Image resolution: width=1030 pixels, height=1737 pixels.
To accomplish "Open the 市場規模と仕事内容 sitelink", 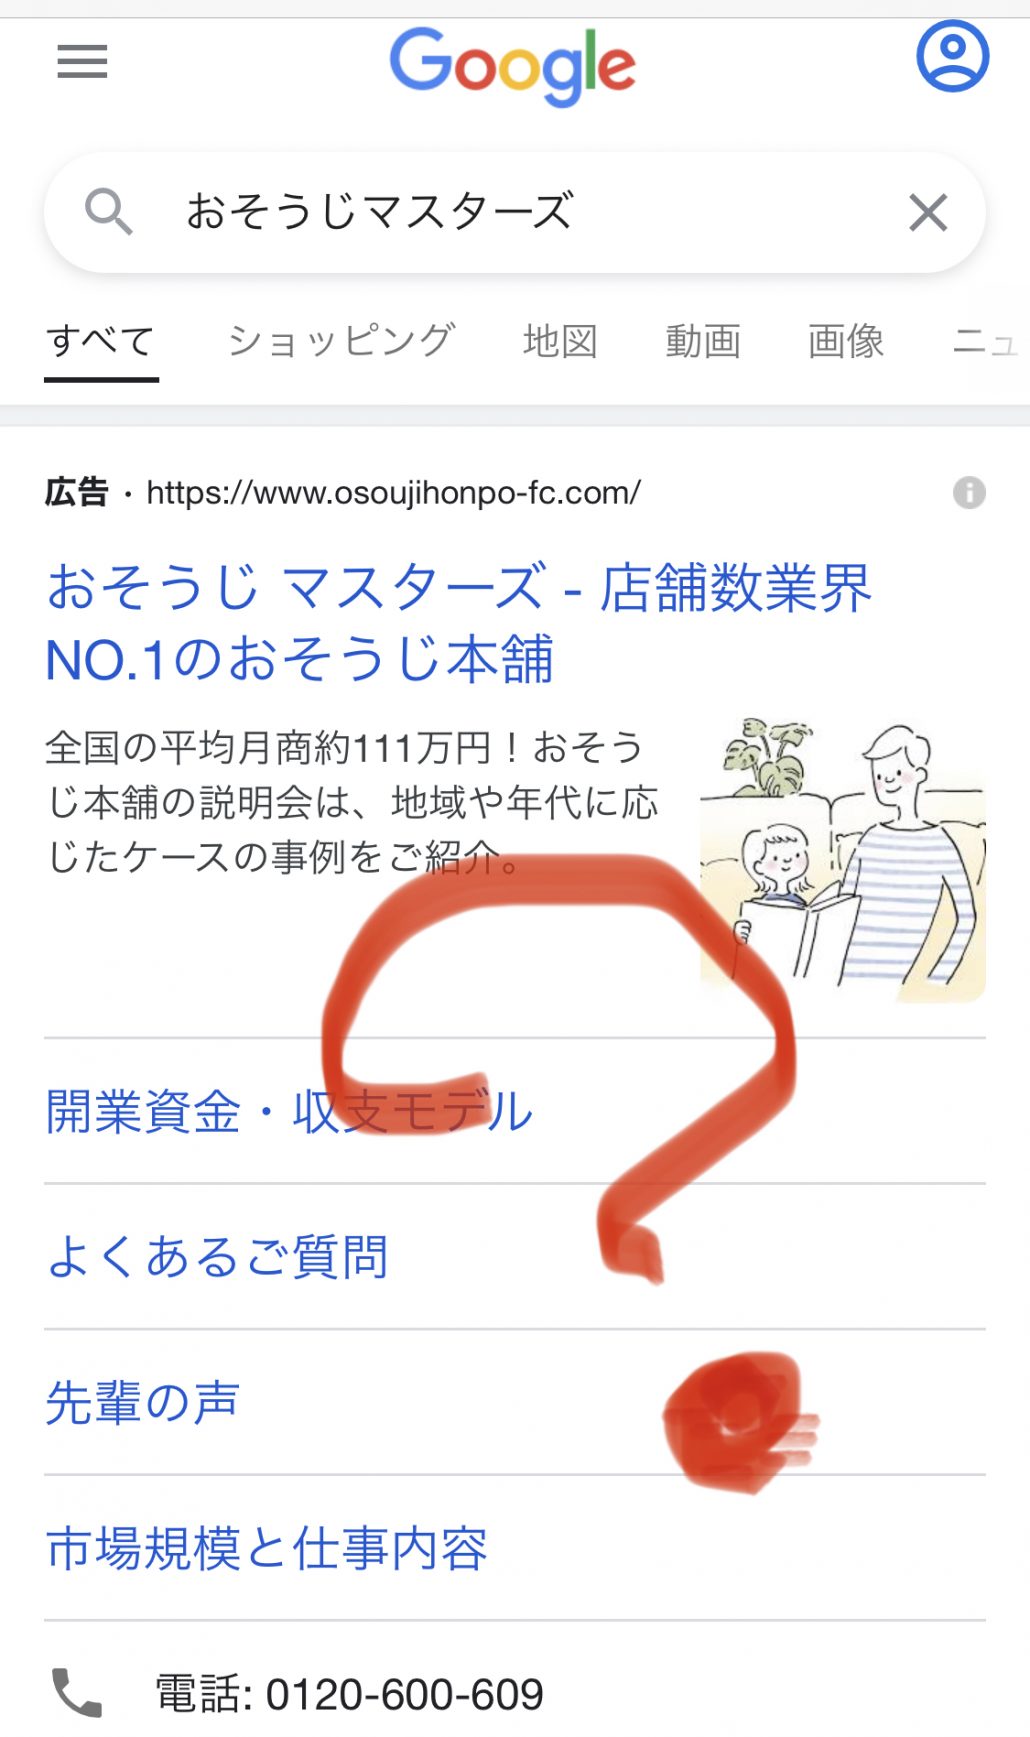I will click(266, 1548).
